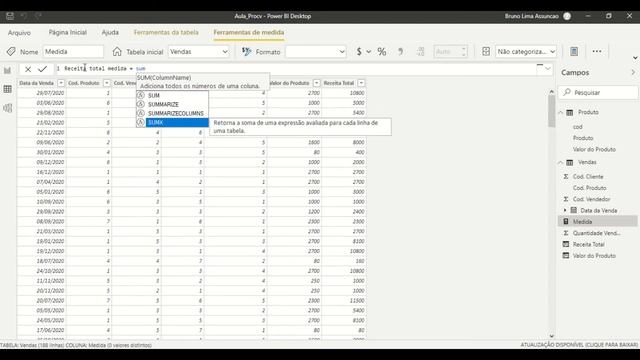Click the decimal places icon
Screen dimensions: 640x360
pos(420,51)
